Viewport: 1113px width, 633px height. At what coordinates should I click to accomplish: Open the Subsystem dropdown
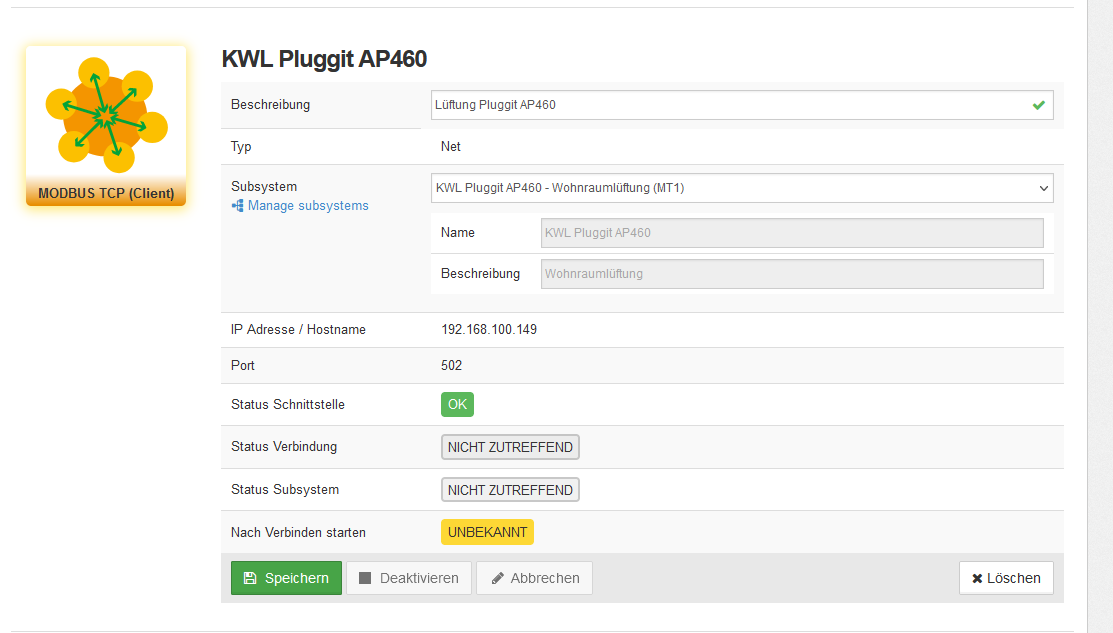click(x=742, y=188)
